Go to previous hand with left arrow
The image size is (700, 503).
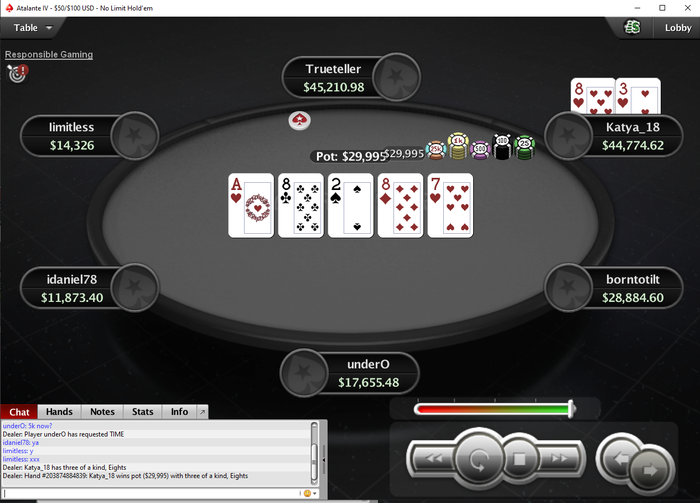coord(619,457)
